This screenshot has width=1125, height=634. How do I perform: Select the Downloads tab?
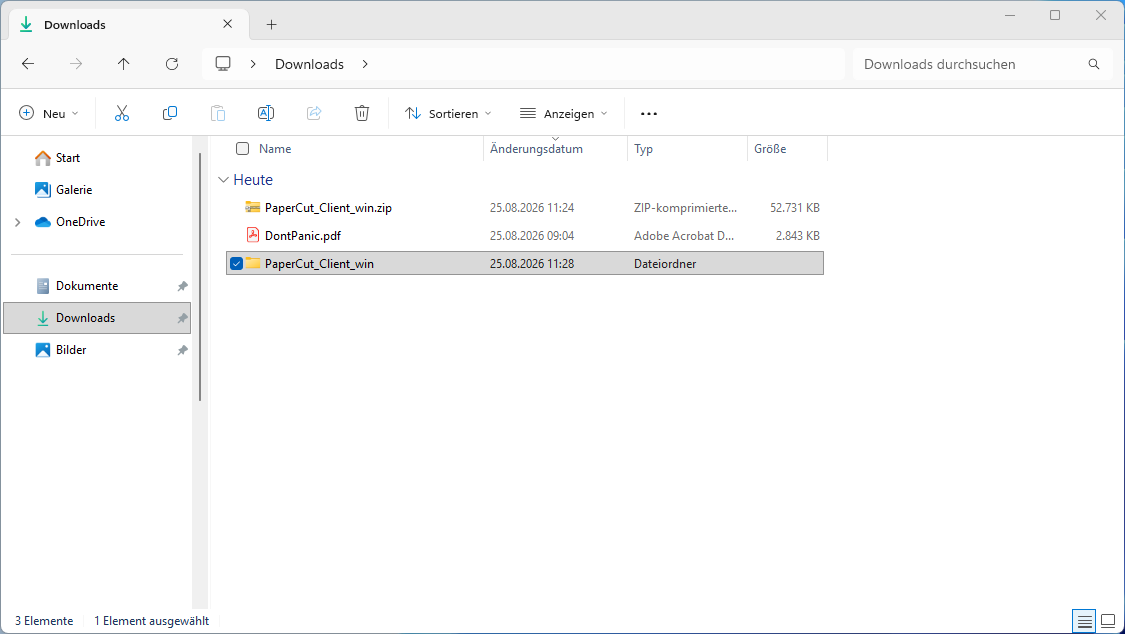coord(128,24)
